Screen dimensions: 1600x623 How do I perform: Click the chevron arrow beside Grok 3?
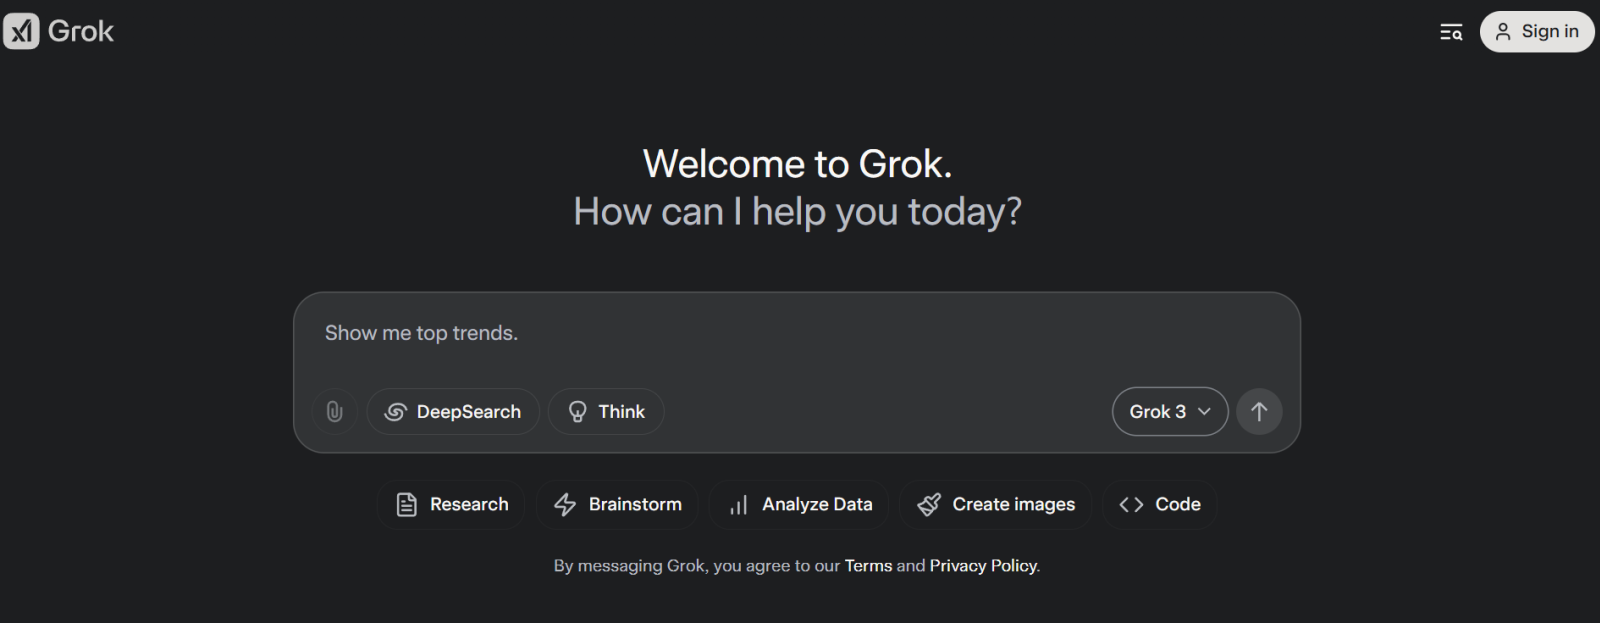click(1204, 412)
